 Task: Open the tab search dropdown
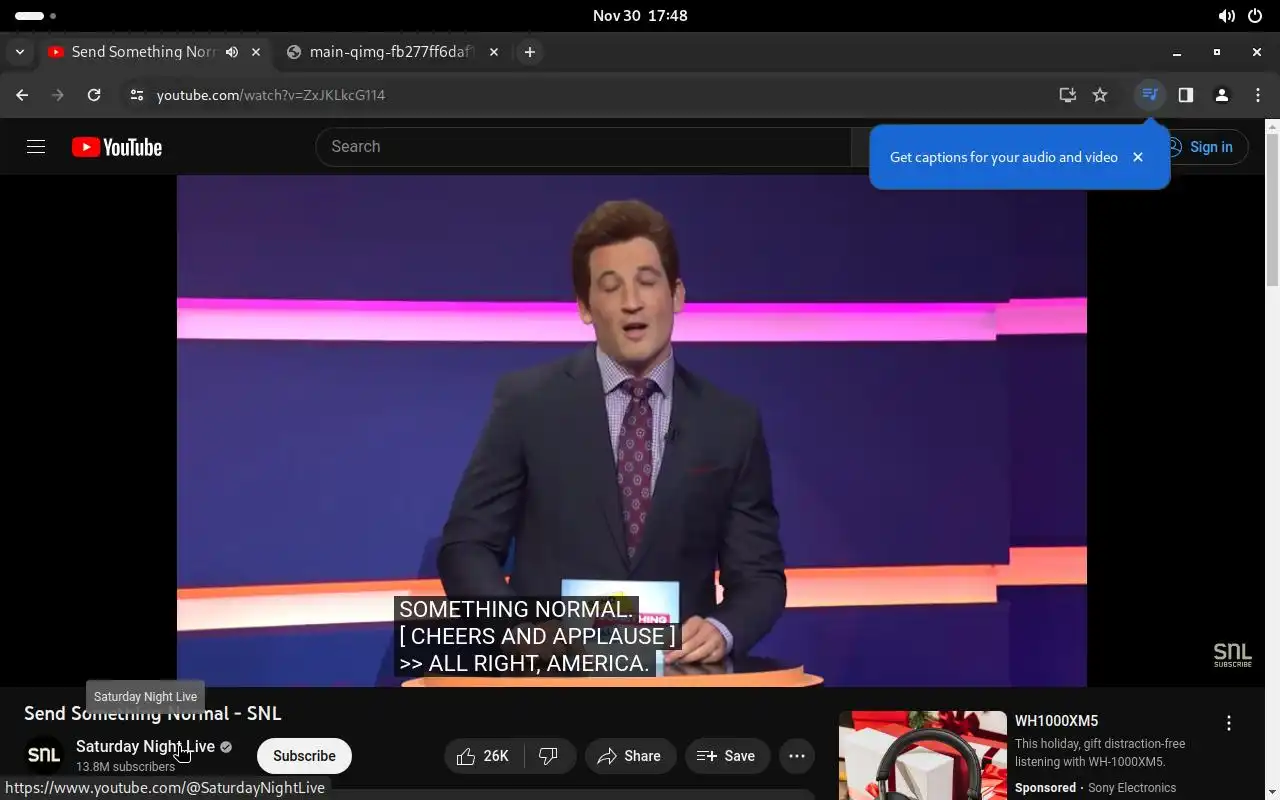coord(19,52)
